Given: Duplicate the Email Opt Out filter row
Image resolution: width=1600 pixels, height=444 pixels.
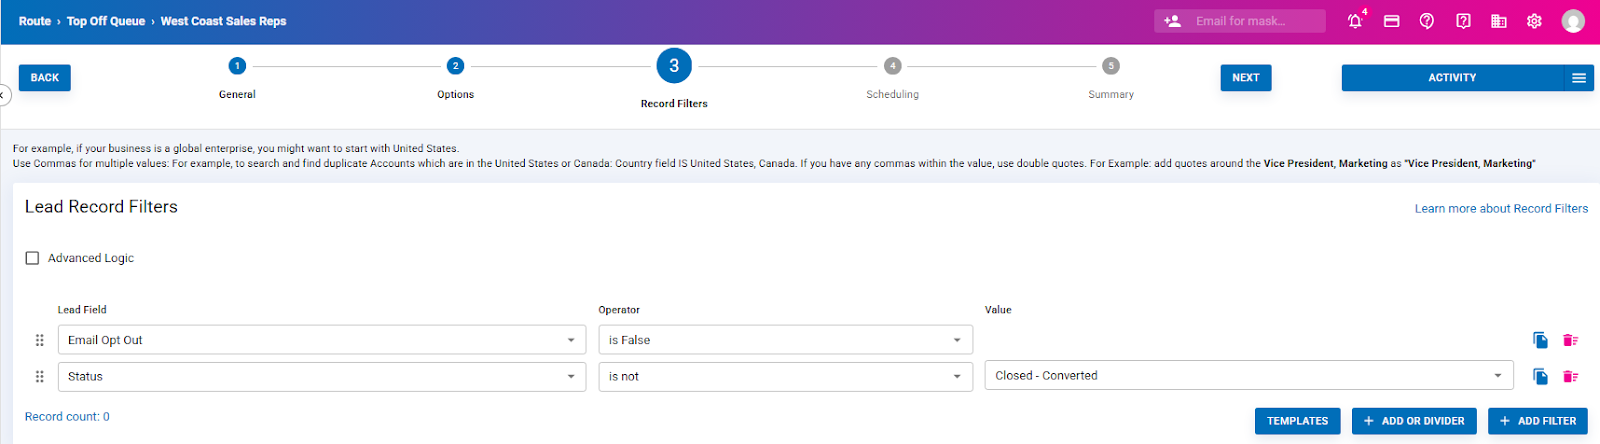Looking at the screenshot, I should pos(1540,340).
